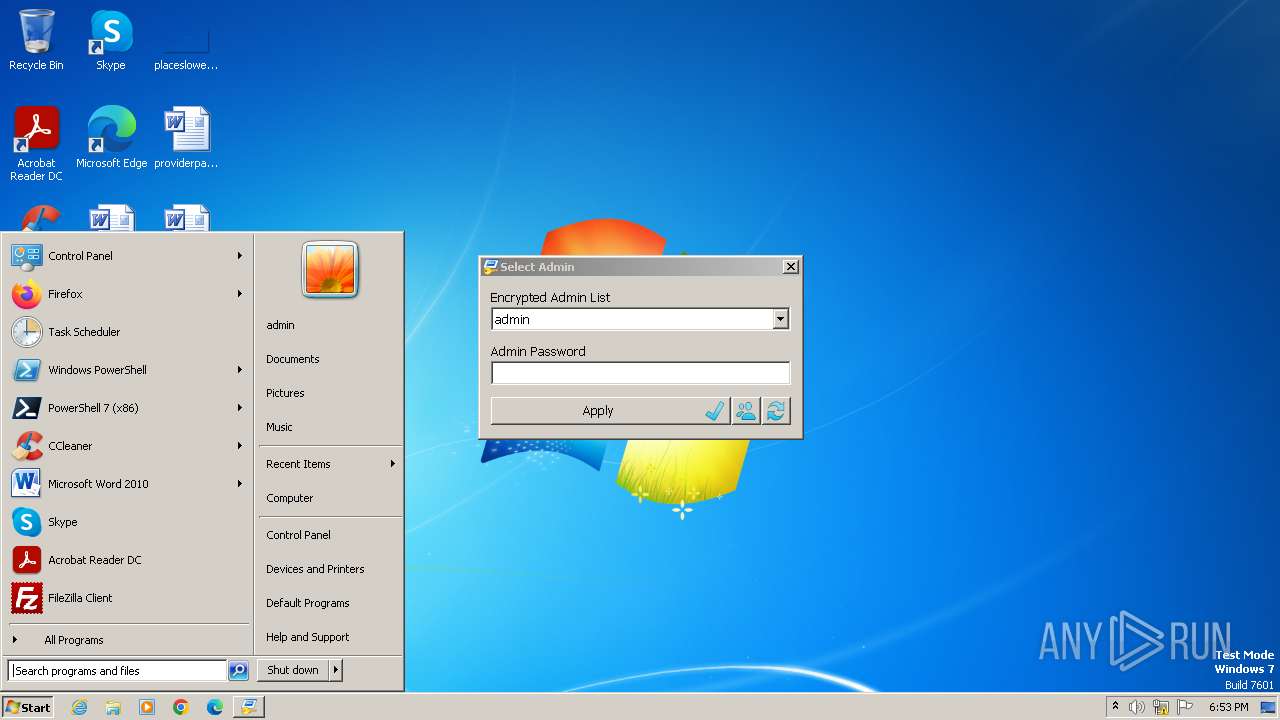
Task: Click the refresh icon in Select Admin dialog
Action: pyautogui.click(x=776, y=411)
